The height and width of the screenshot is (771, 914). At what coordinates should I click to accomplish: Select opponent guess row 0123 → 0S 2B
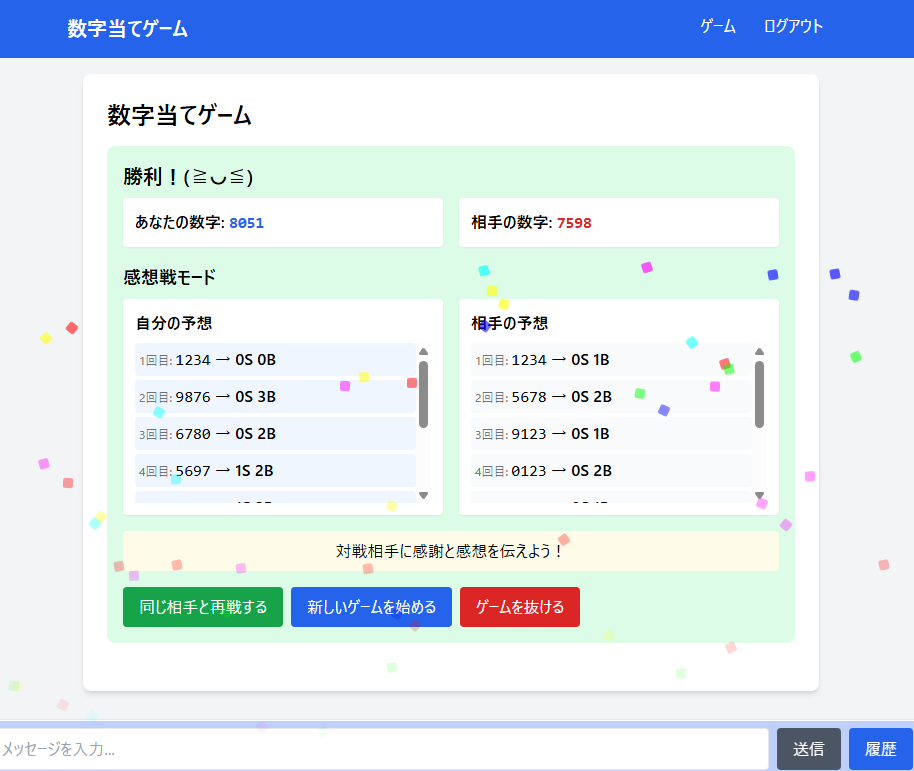pos(611,470)
